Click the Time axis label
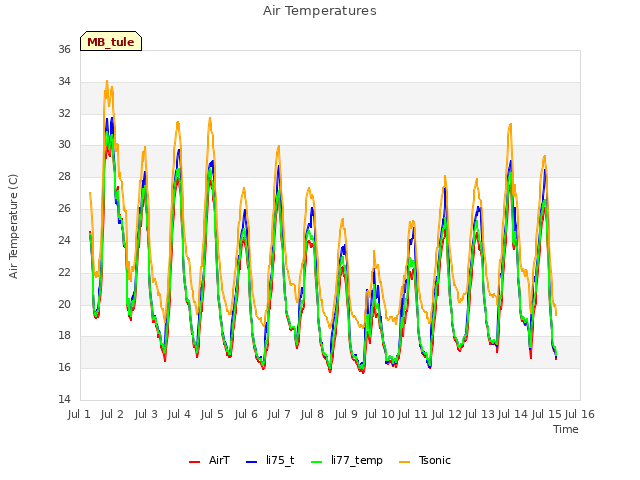 [x=566, y=429]
